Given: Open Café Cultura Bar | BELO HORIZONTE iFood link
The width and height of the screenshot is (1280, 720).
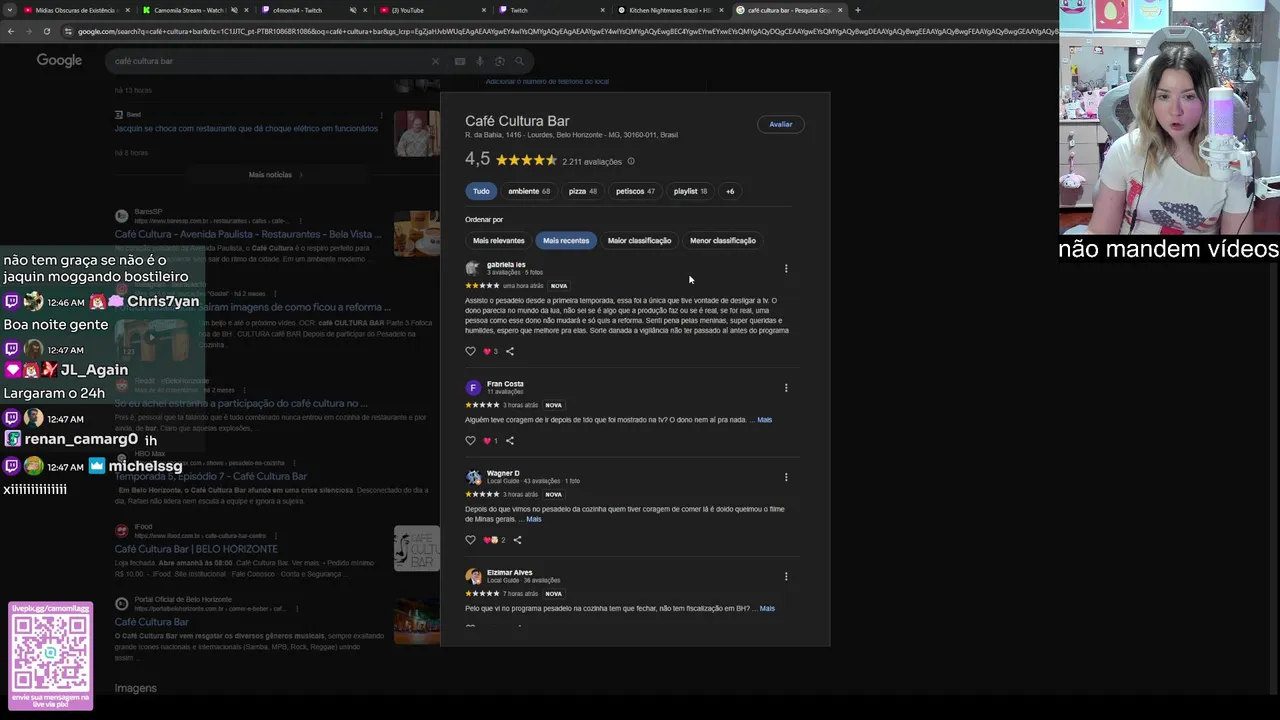Looking at the screenshot, I should 196,549.
